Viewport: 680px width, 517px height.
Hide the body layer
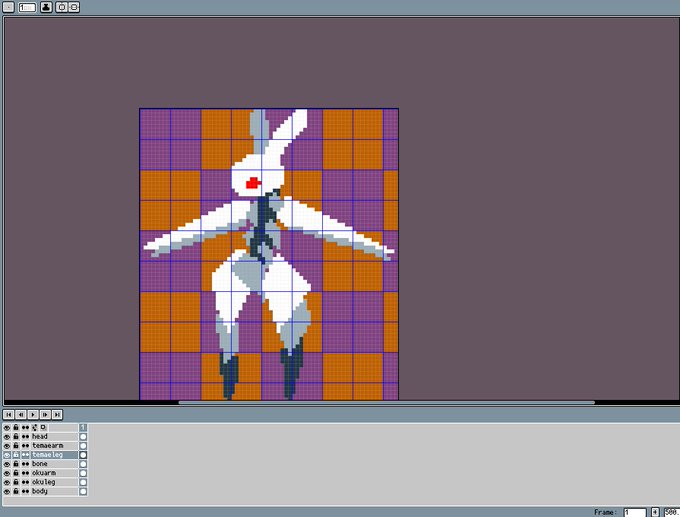pyautogui.click(x=7, y=491)
